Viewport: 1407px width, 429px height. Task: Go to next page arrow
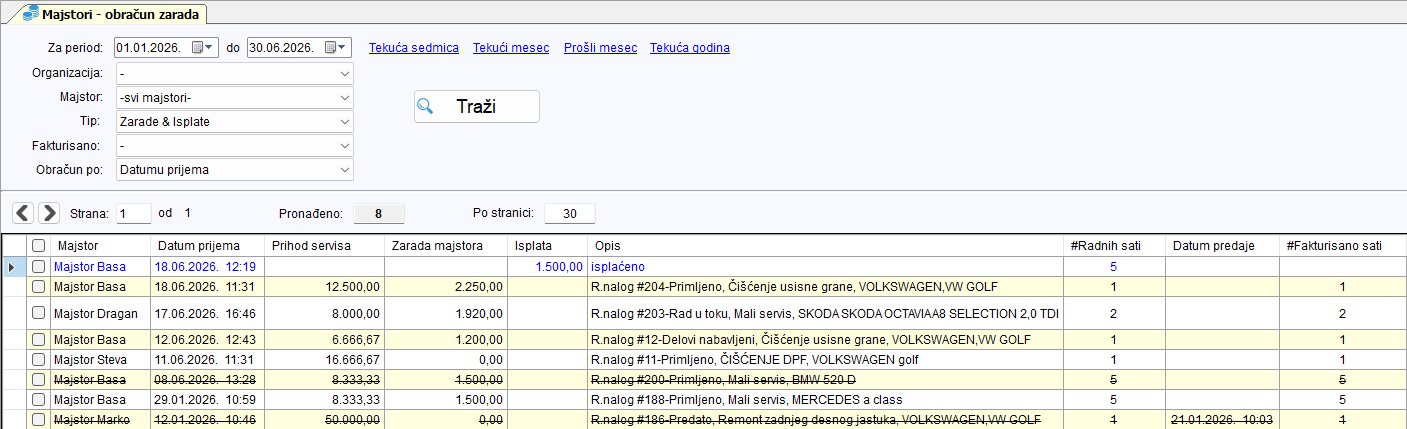click(x=48, y=212)
